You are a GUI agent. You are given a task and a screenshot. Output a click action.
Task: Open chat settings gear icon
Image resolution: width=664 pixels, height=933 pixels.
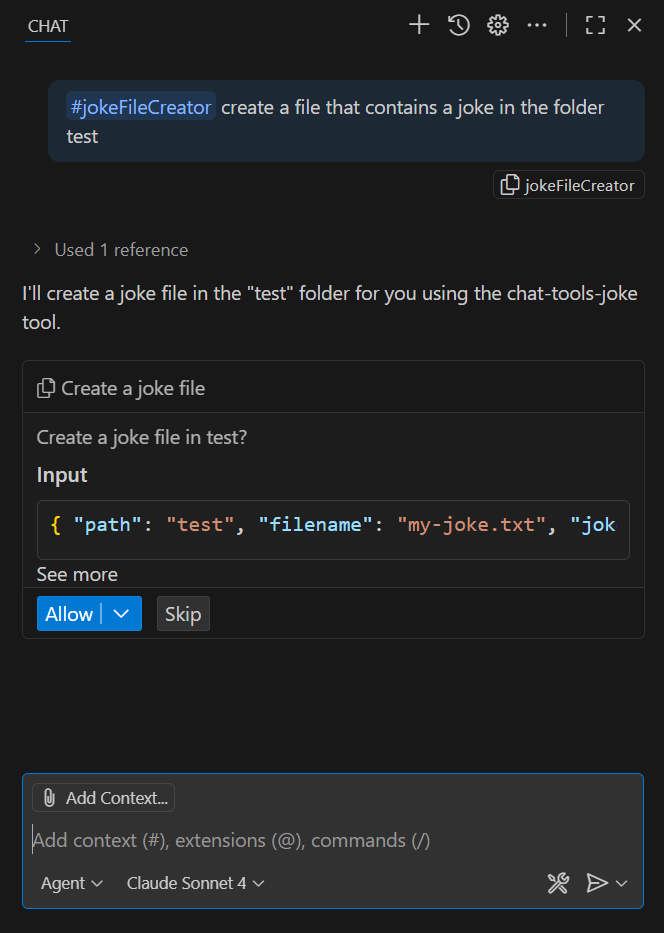click(x=498, y=26)
